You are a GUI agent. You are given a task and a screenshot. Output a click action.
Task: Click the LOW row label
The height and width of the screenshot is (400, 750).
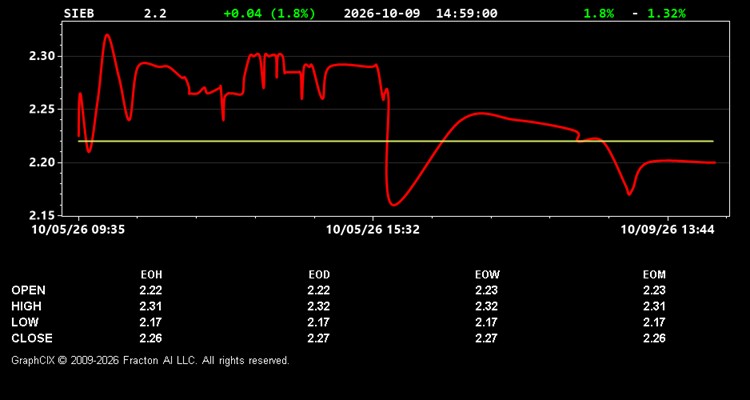pos(25,322)
